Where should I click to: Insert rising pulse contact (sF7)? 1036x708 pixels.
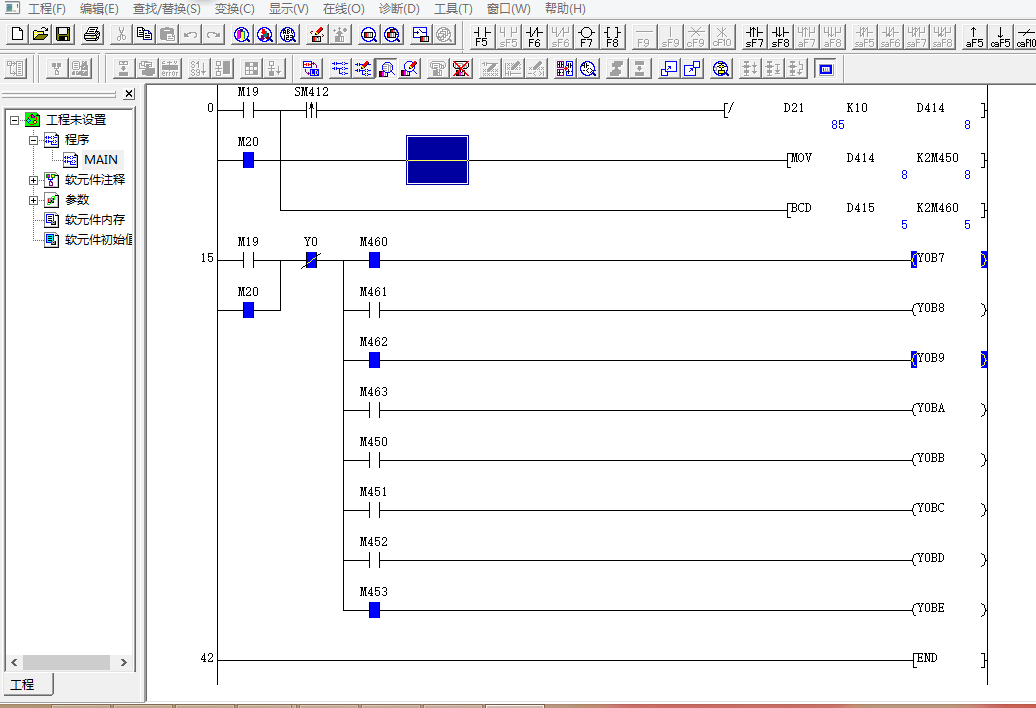(x=754, y=36)
